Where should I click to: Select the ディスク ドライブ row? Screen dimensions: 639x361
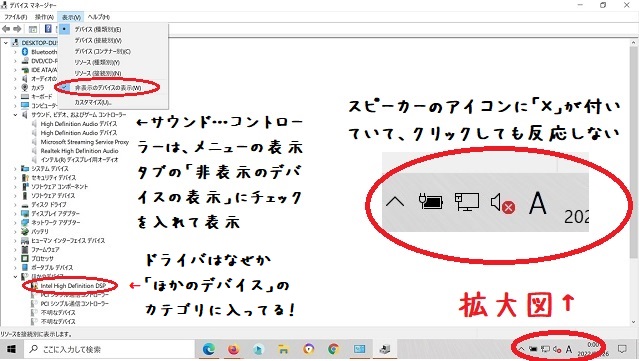[x=49, y=205]
